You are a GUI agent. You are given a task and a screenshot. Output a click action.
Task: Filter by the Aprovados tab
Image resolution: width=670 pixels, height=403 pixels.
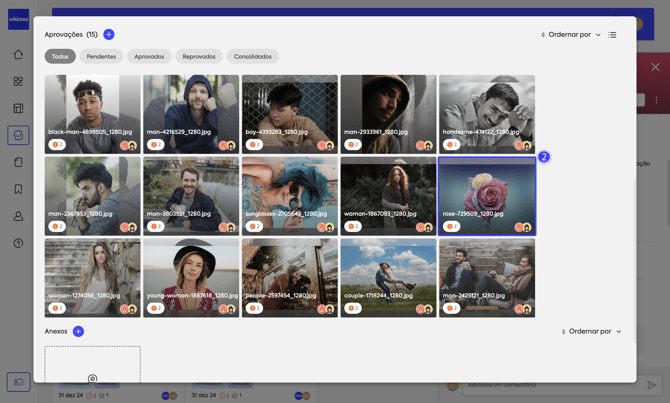(149, 57)
